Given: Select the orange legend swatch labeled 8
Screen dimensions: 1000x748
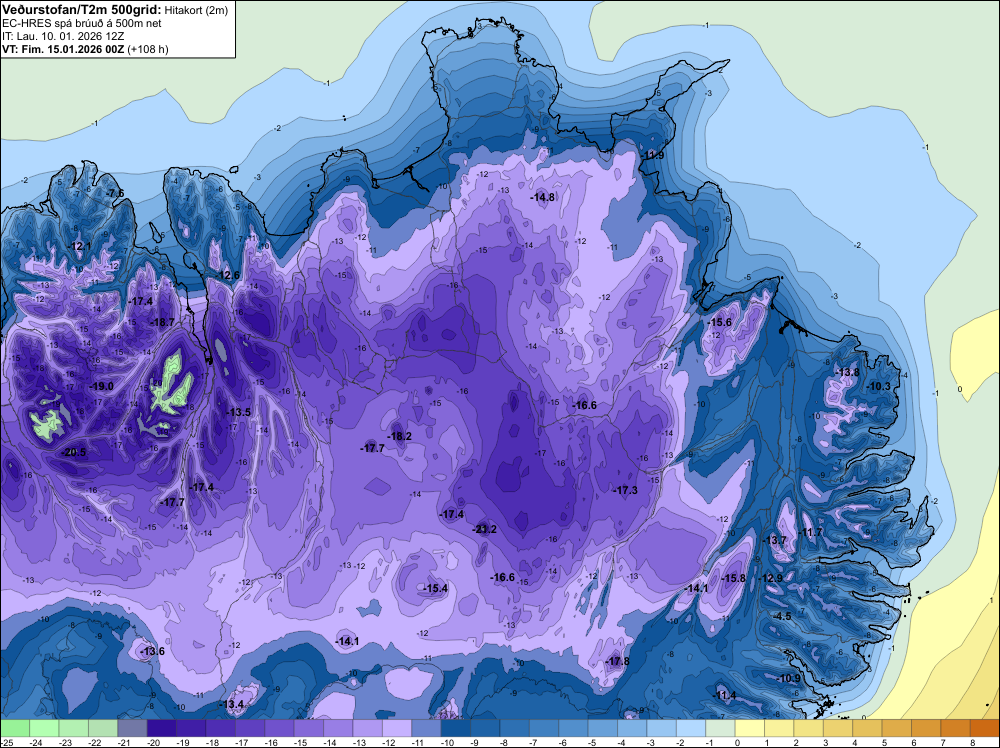Looking at the screenshot, I should [985, 728].
